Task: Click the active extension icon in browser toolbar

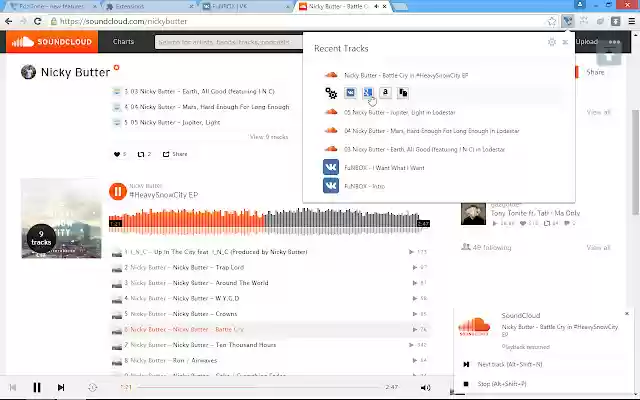Action: point(567,21)
